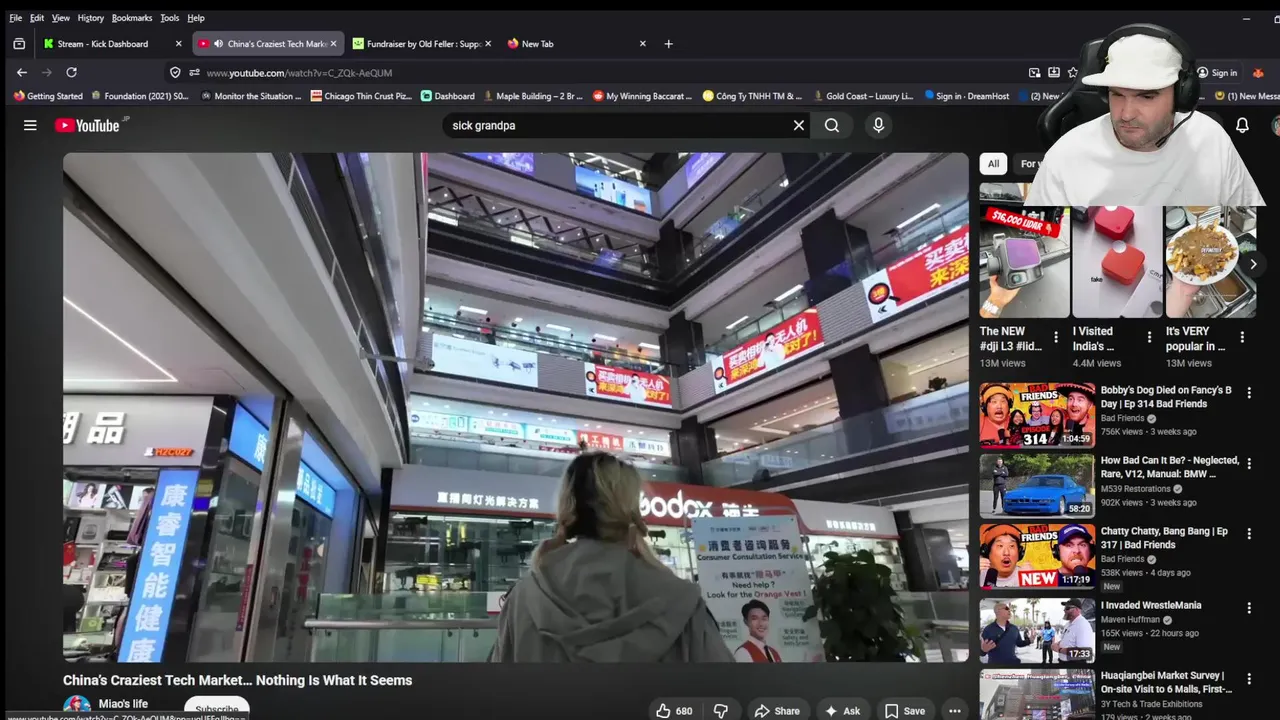
Task: Open a new browser tab
Action: 669,44
